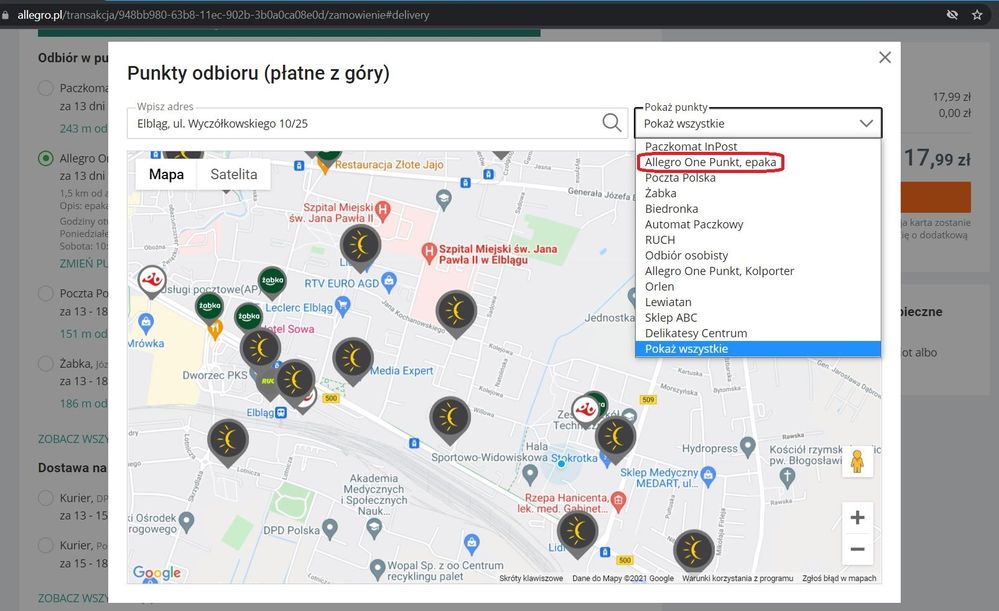Switch map to Satelita view
Viewport: 999px width, 611px height.
tap(234, 175)
